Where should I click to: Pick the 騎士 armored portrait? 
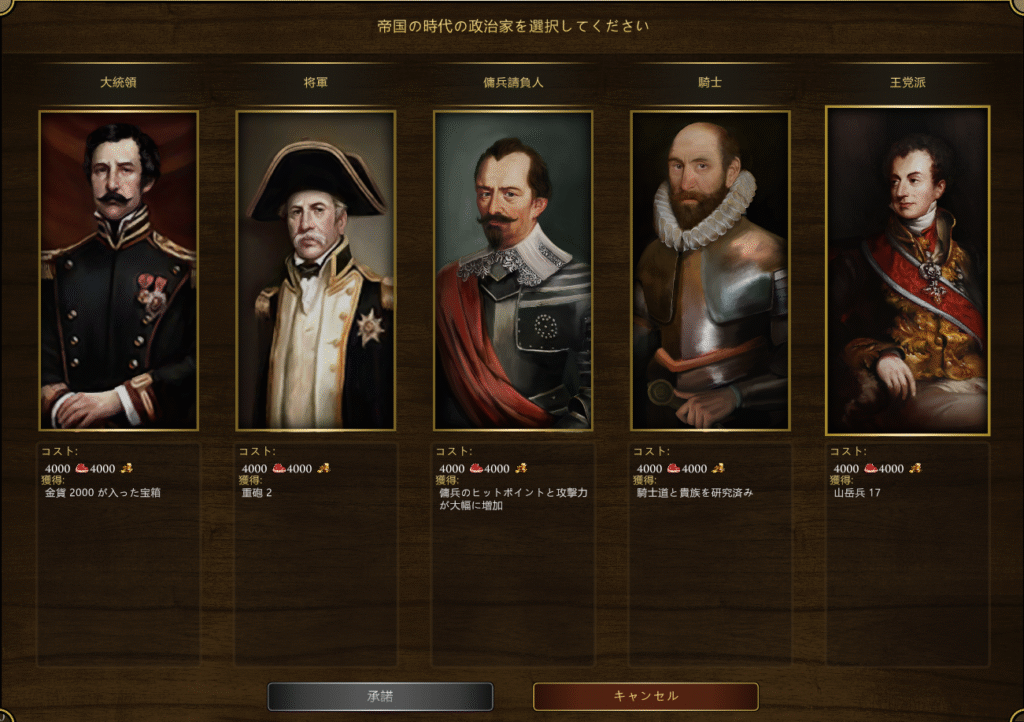pyautogui.click(x=710, y=270)
